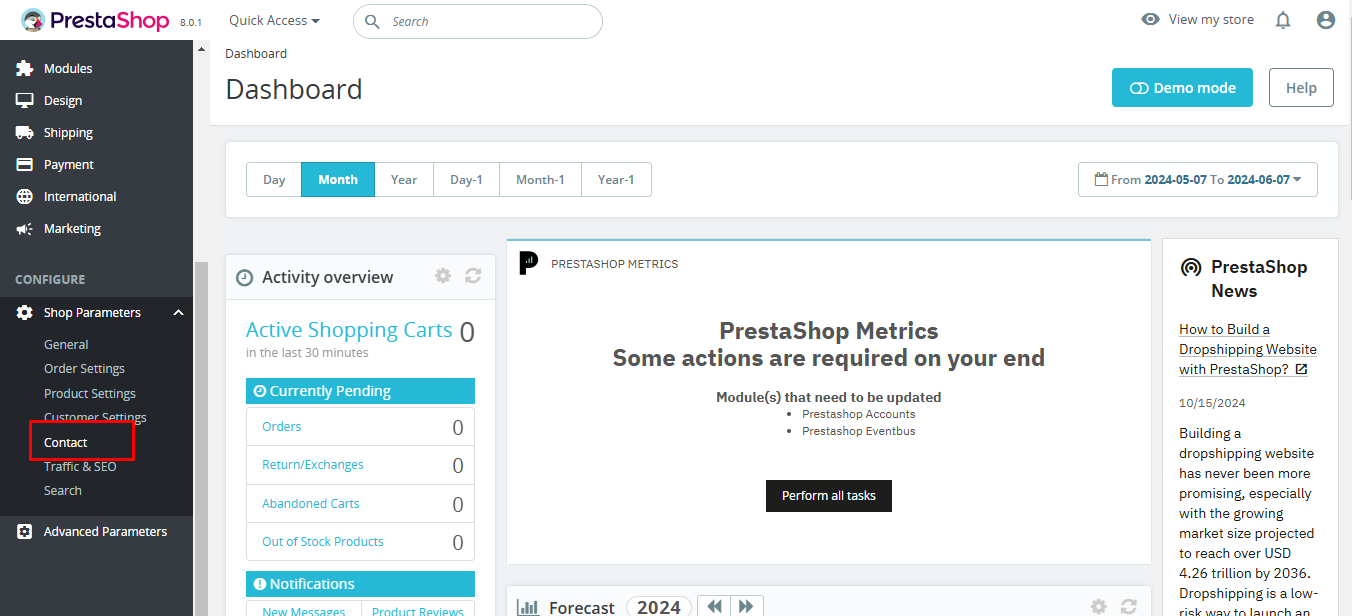This screenshot has width=1352, height=616.
Task: Collapse the Shop Parameters menu
Action: point(179,313)
